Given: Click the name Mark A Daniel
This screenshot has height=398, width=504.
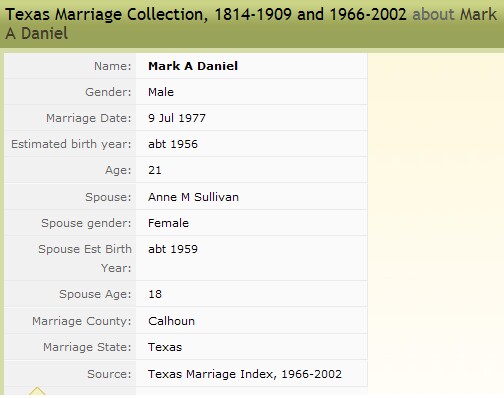Looking at the screenshot, I should [193, 66].
